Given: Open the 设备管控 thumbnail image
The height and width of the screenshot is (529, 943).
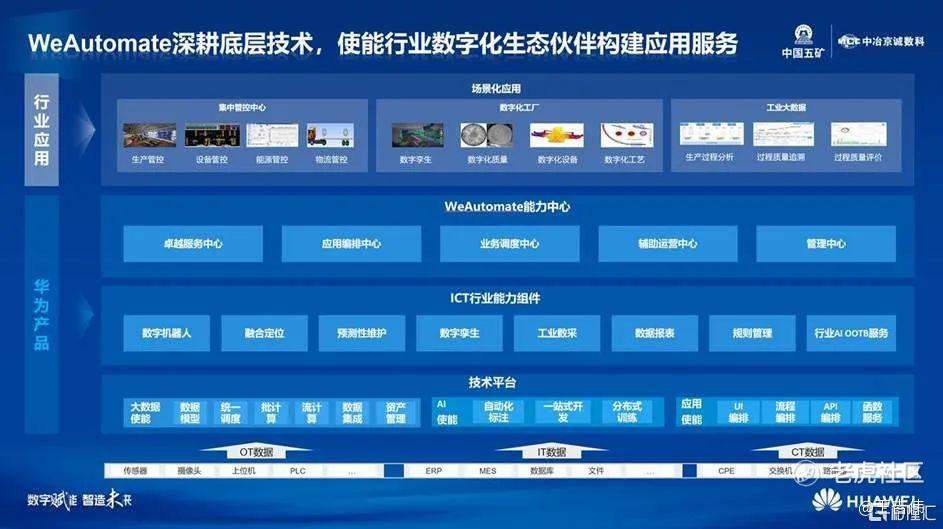Looking at the screenshot, I should (x=212, y=135).
